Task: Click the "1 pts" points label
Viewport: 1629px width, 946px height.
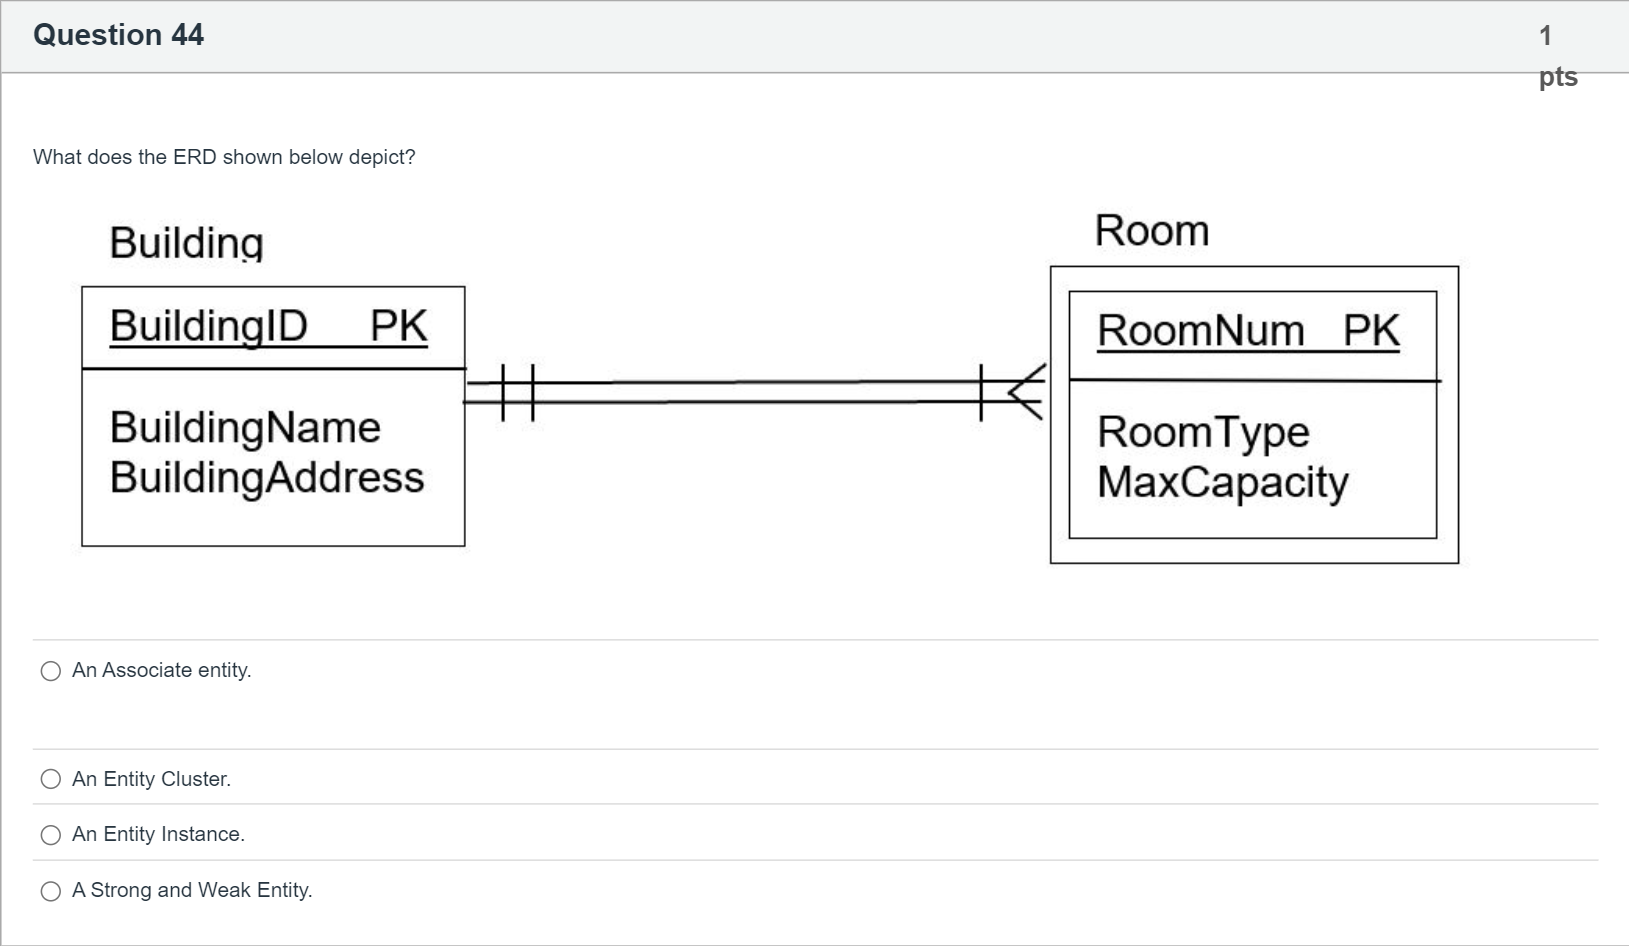Action: (x=1557, y=56)
